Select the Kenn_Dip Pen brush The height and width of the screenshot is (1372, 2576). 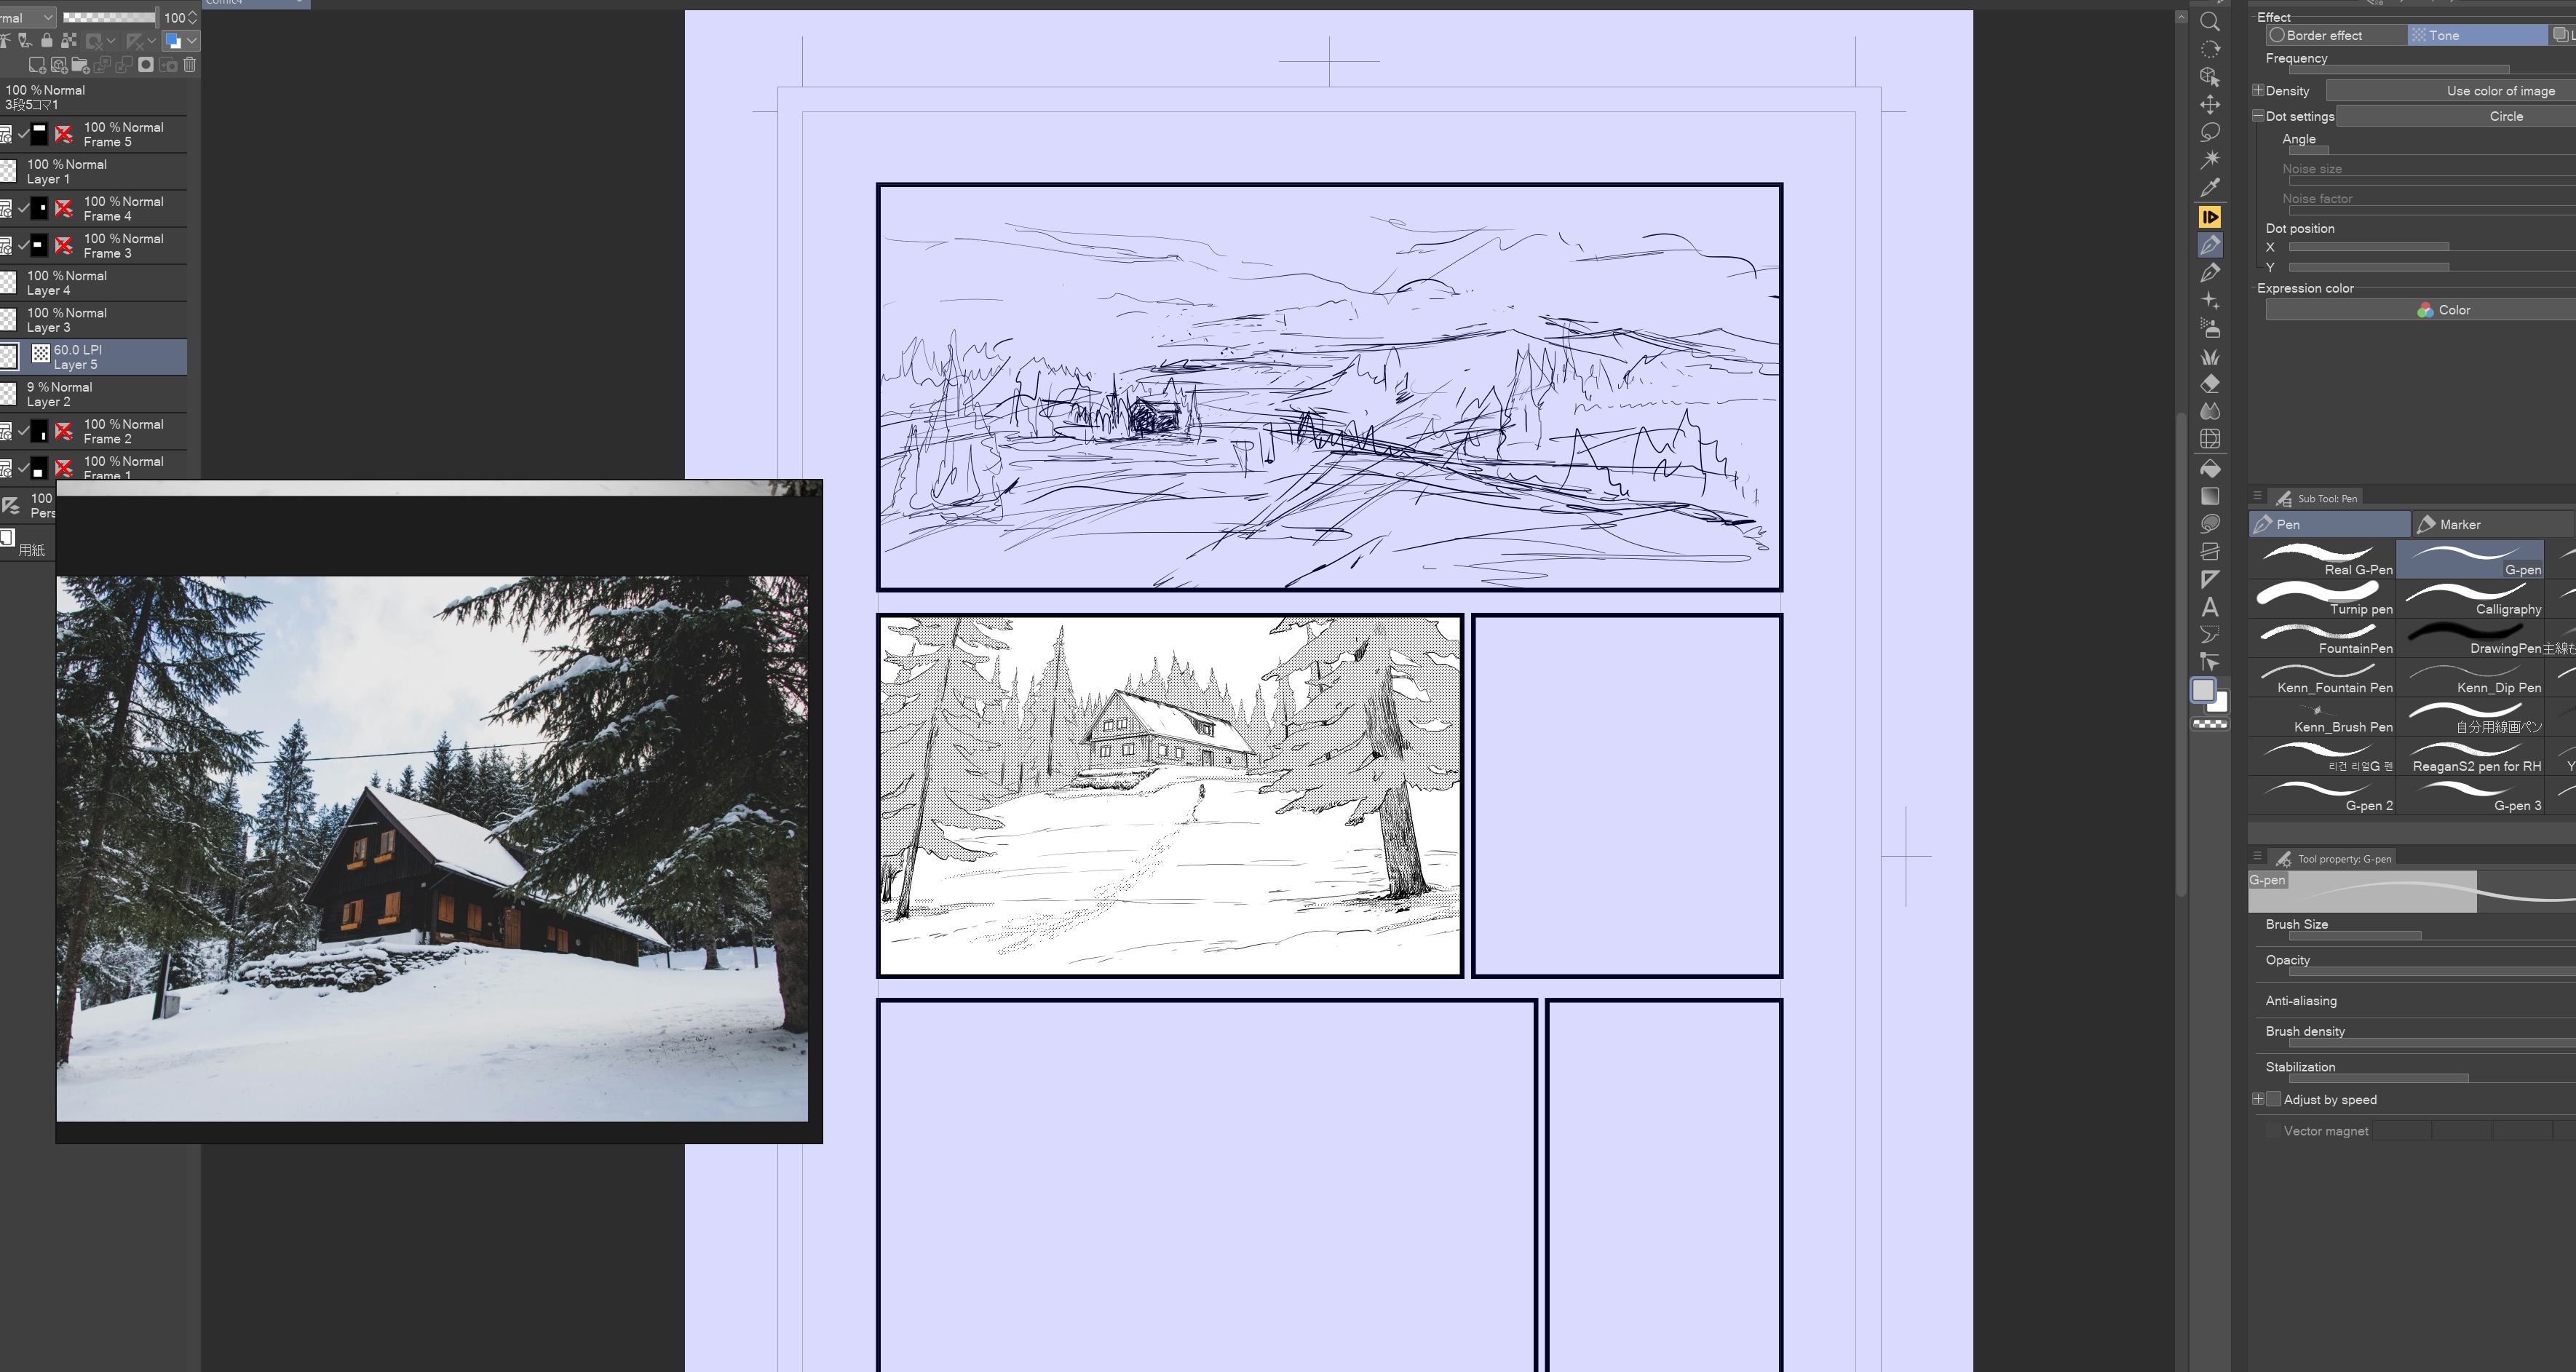click(x=2470, y=677)
